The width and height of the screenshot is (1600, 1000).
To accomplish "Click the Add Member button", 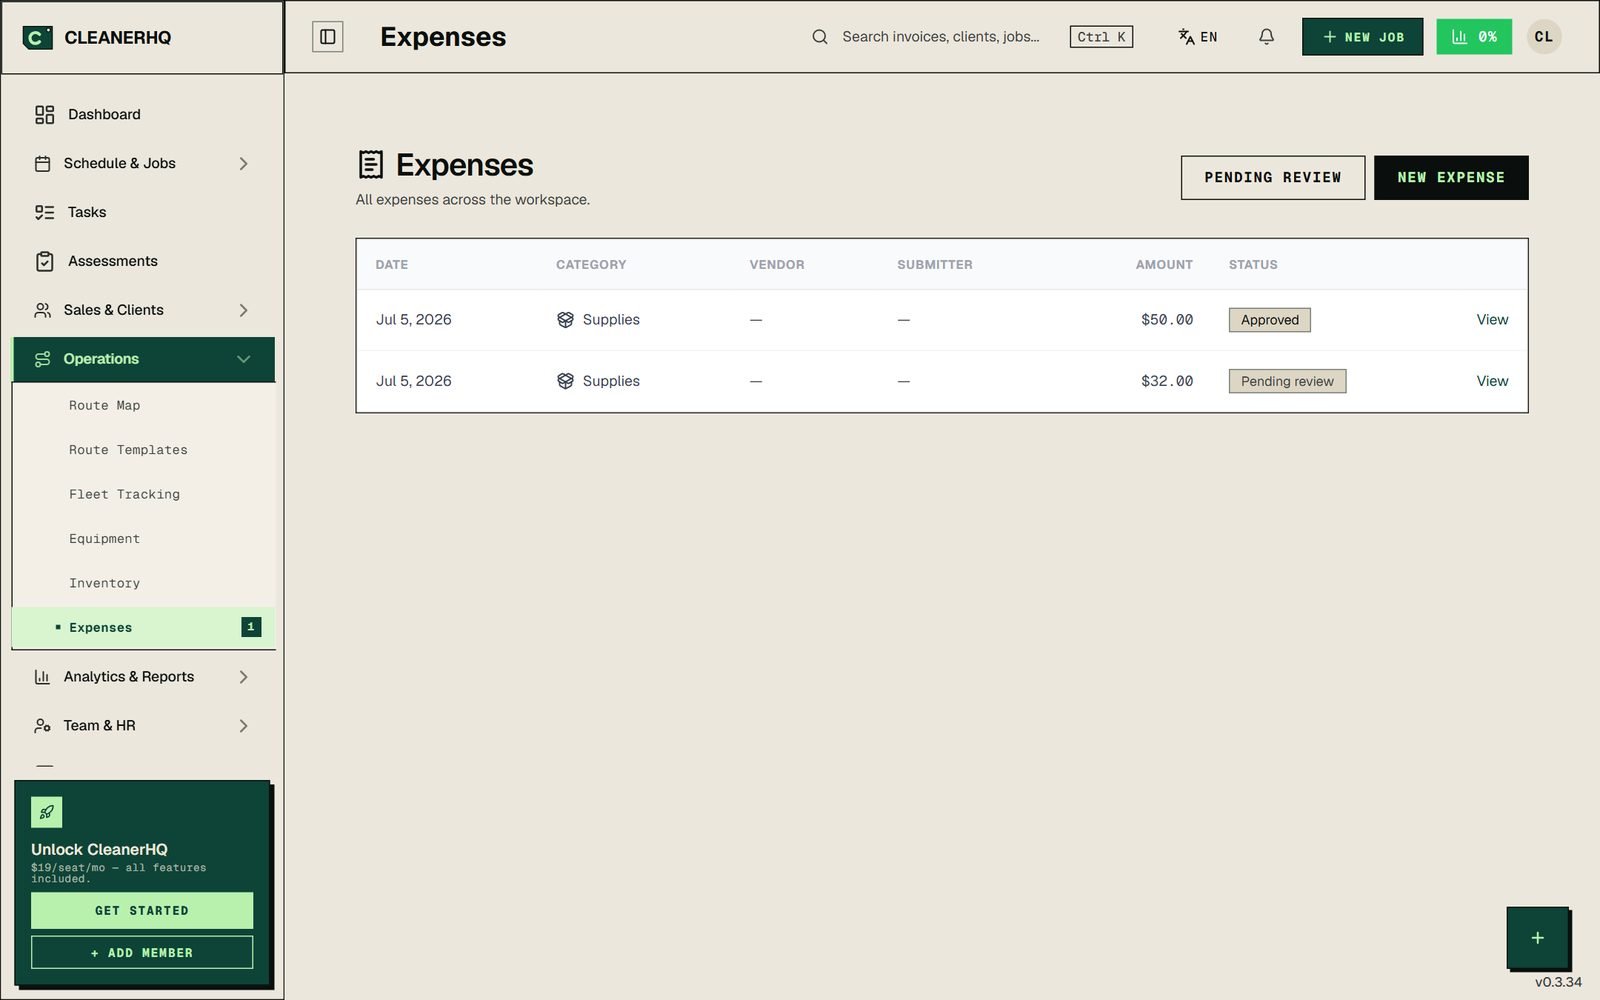I will pyautogui.click(x=142, y=953).
